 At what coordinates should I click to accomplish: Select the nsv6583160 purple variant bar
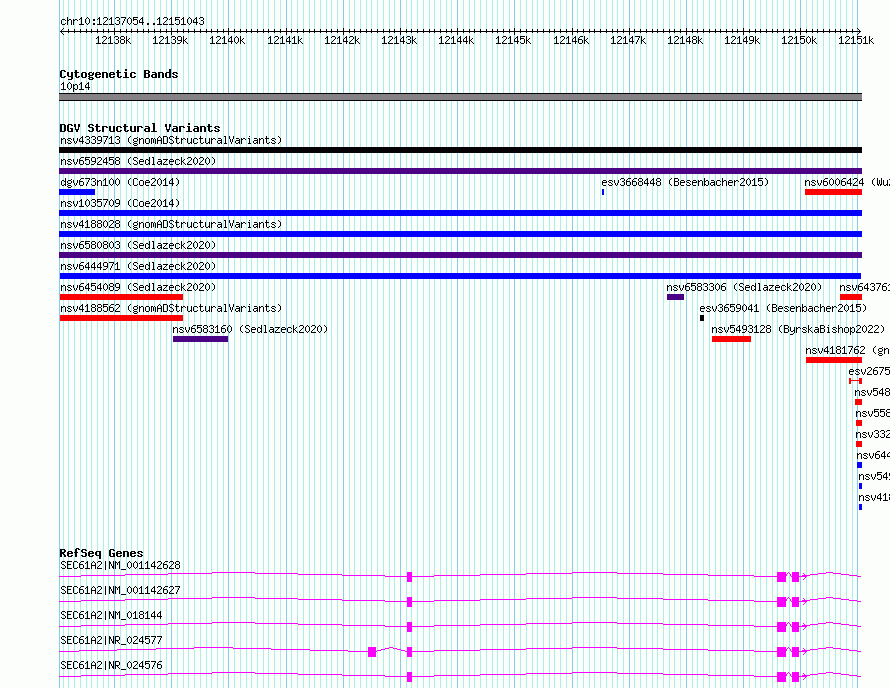click(200, 339)
